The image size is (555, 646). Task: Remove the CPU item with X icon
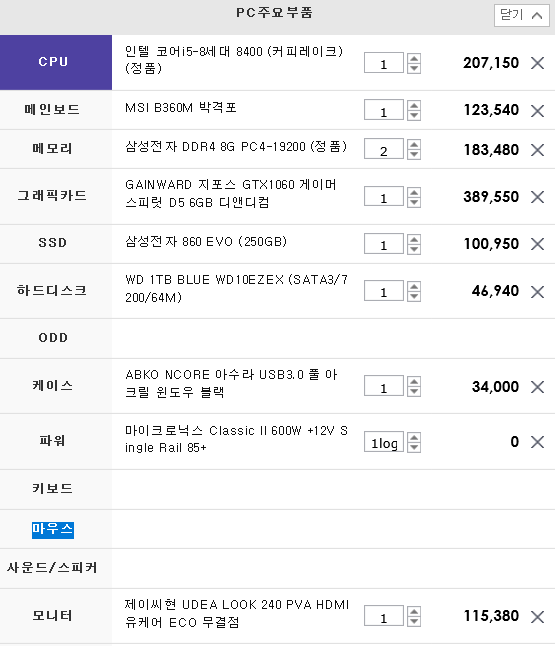pyautogui.click(x=537, y=63)
